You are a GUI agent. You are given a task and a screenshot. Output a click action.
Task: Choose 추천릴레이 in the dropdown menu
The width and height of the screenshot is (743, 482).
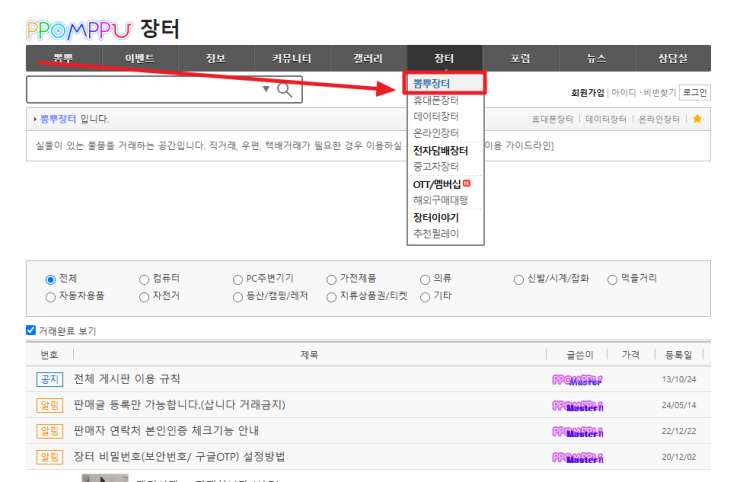(x=436, y=234)
